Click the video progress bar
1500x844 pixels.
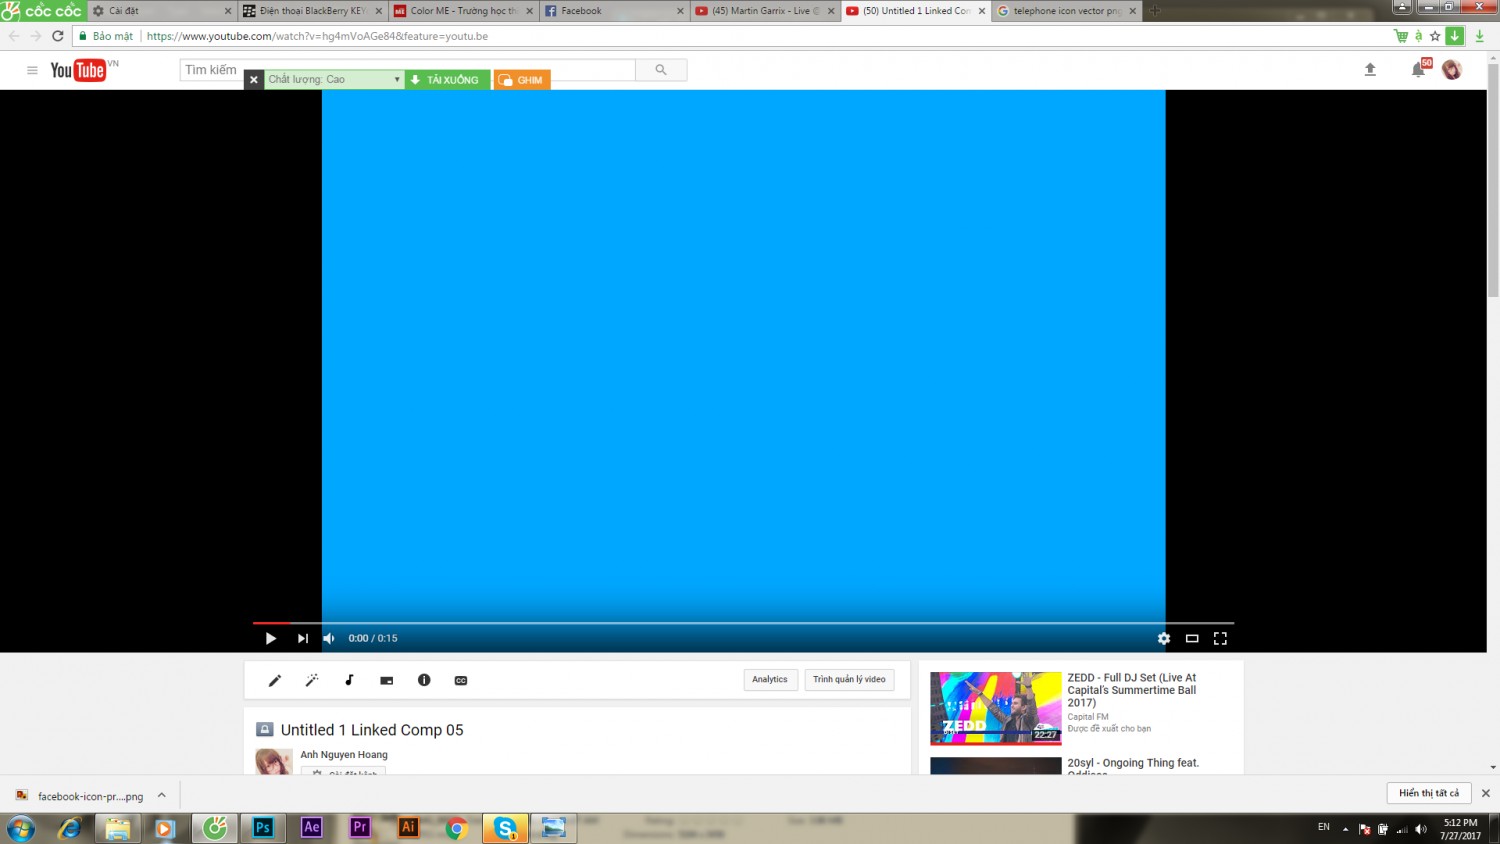pyautogui.click(x=743, y=623)
